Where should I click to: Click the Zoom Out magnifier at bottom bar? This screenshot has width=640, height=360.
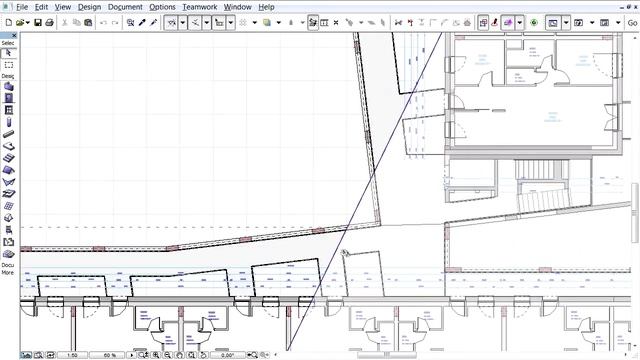pyautogui.click(x=167, y=355)
